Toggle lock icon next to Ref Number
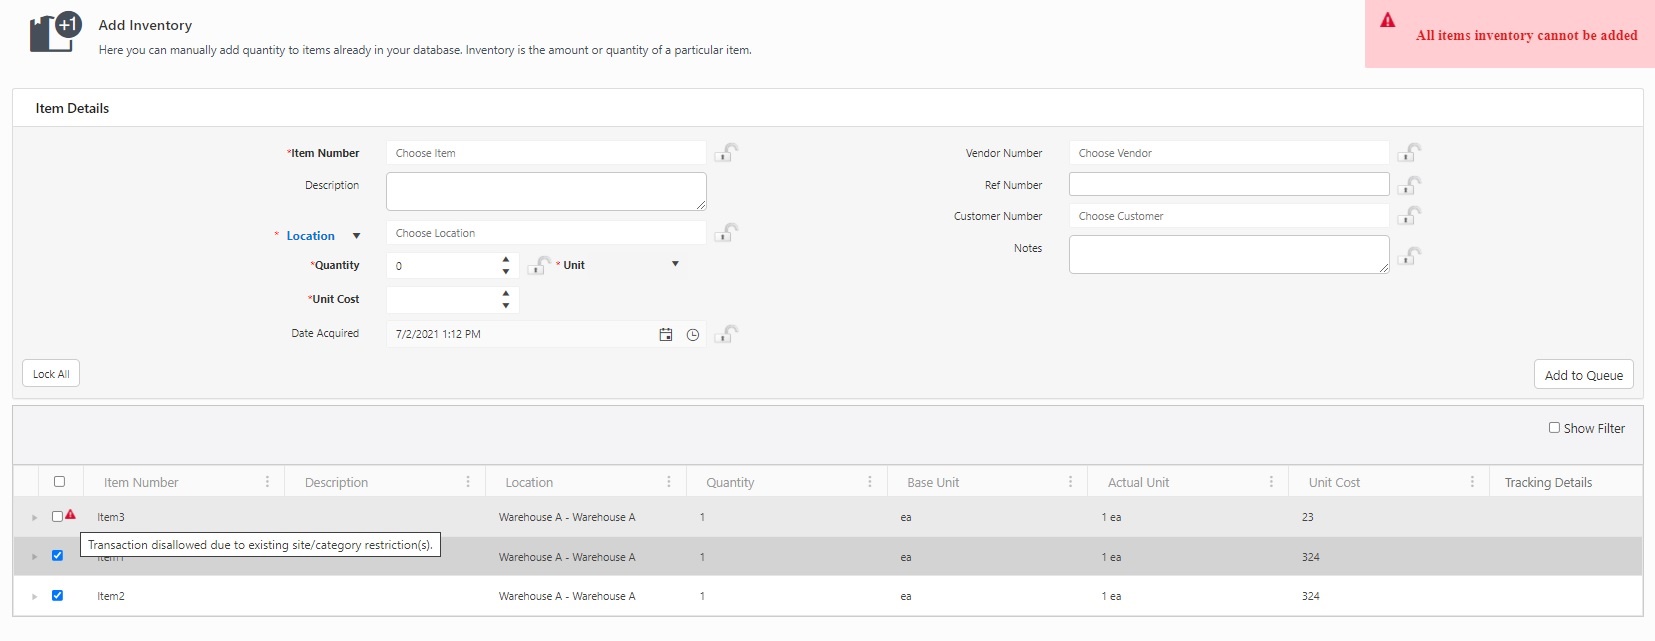 click(1409, 185)
